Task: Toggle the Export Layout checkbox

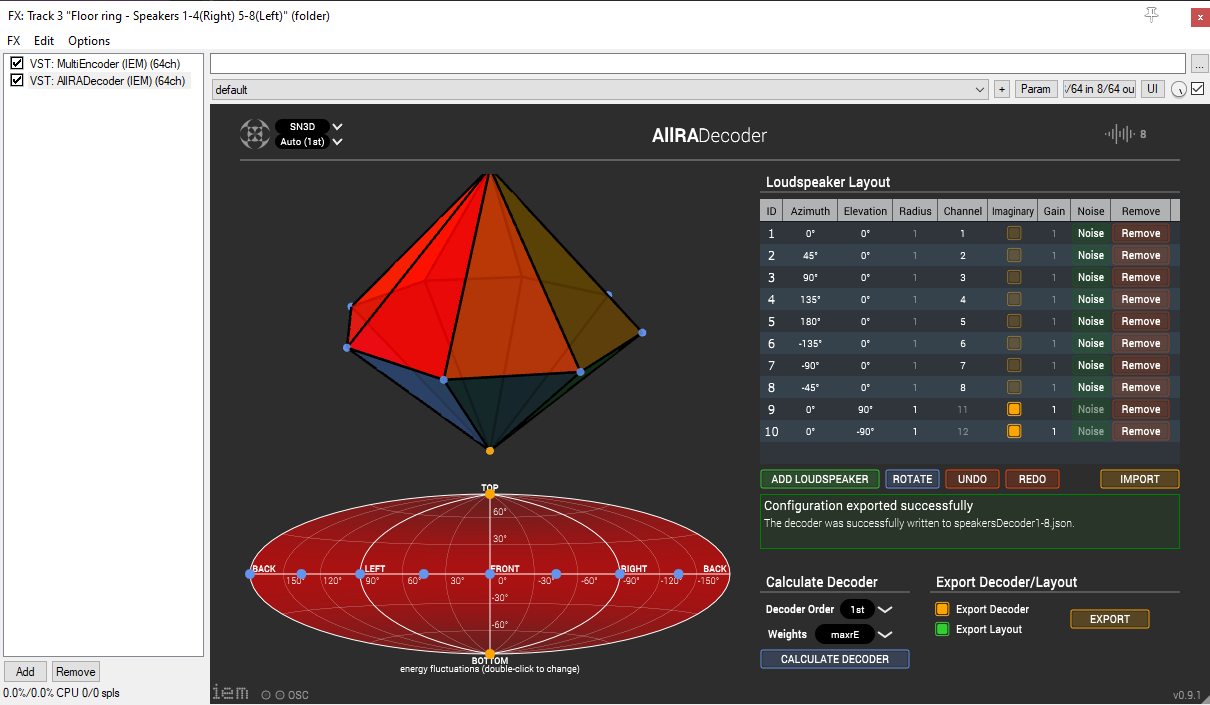Action: (942, 629)
